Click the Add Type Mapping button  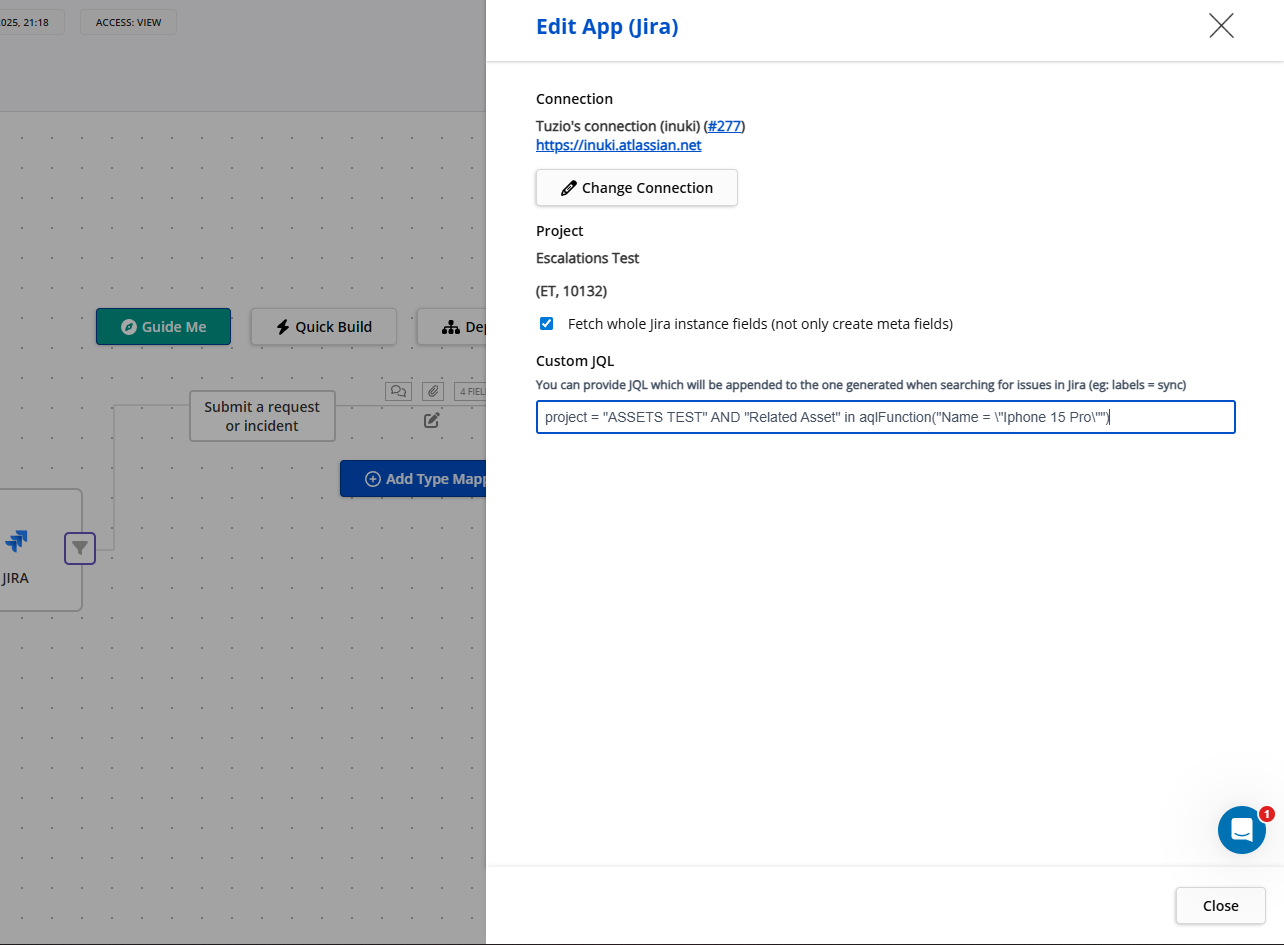413,479
